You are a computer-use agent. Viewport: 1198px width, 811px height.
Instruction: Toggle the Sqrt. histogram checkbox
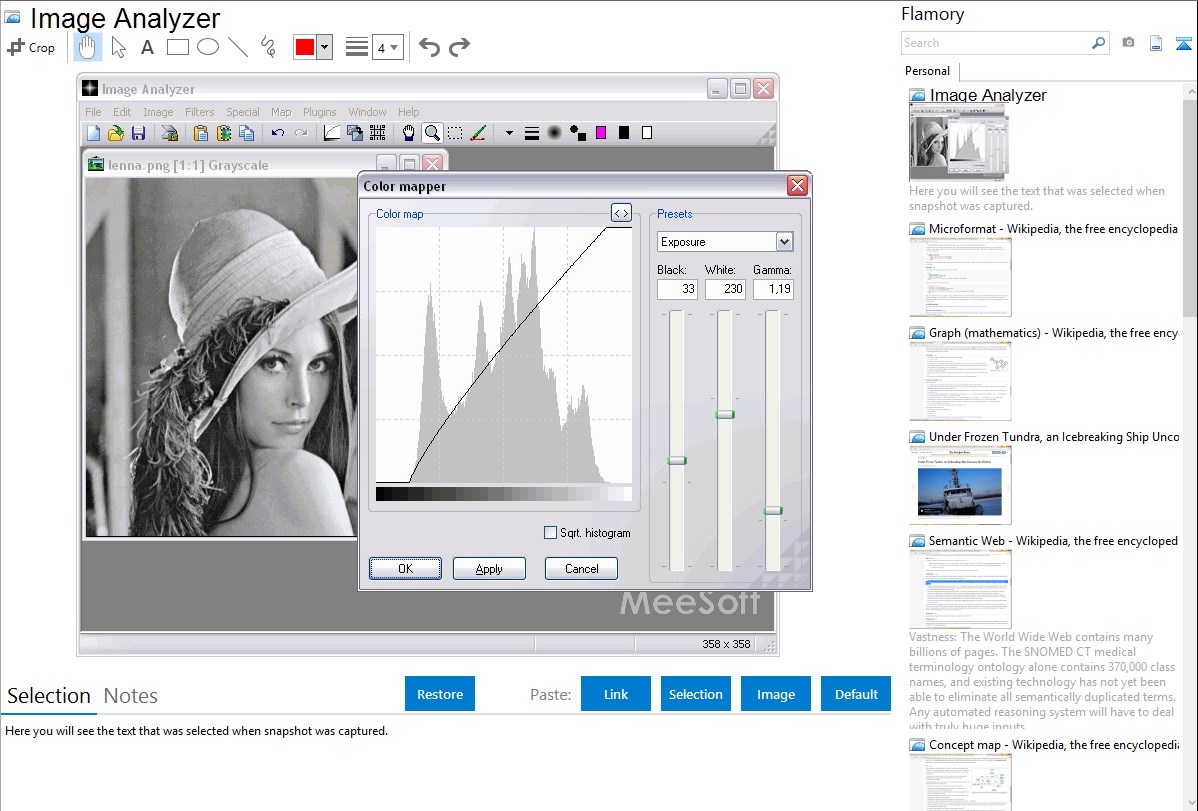click(x=550, y=533)
